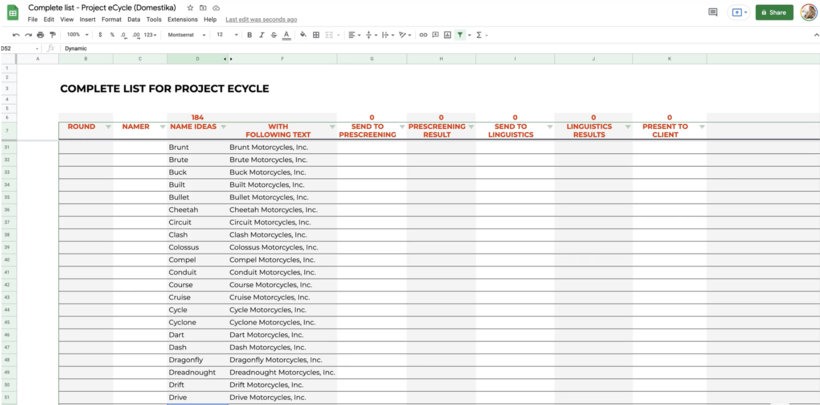
Task: Open the Borders tool
Action: point(316,35)
